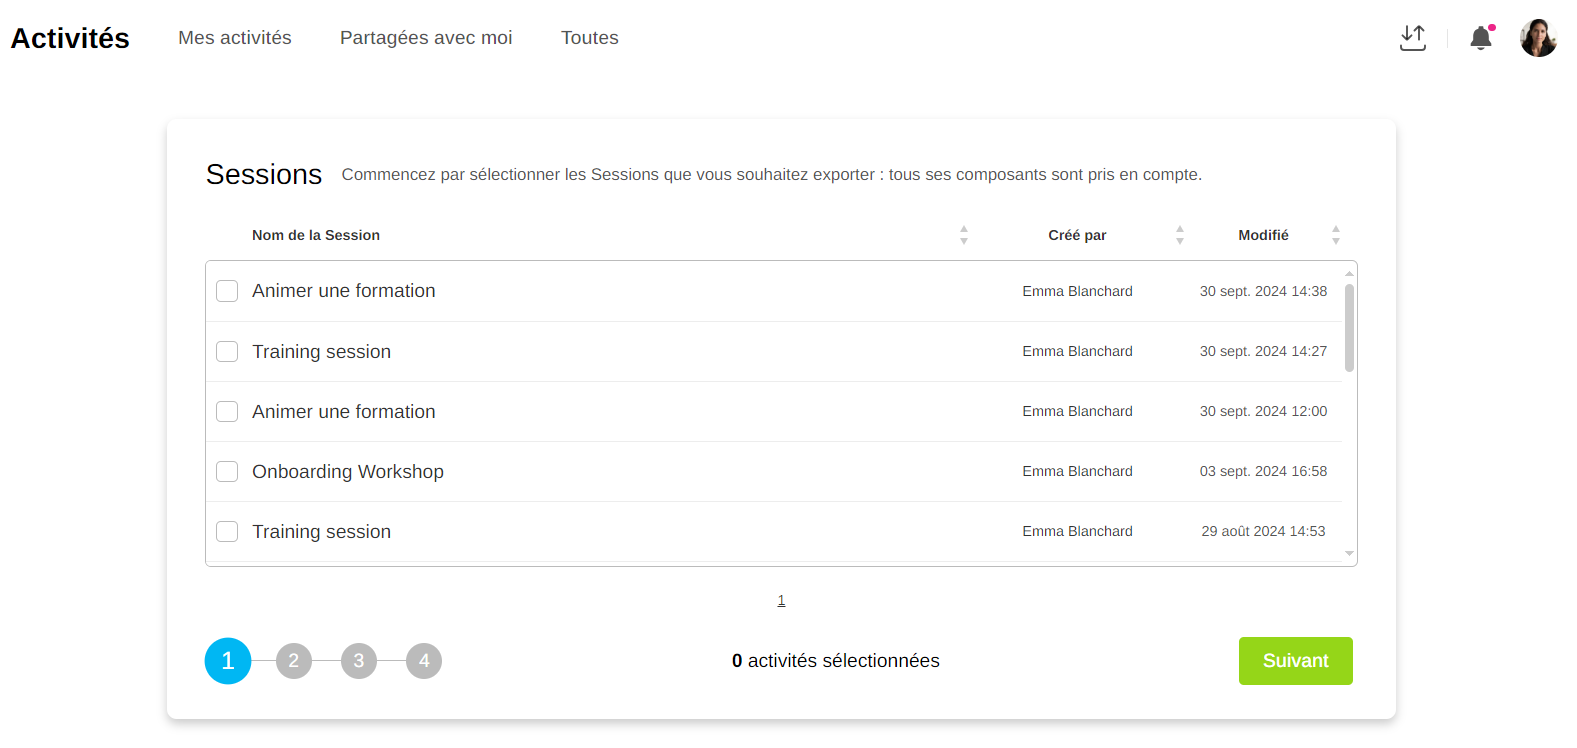Tick the Onboarding Workshop checkbox
Screen dimensions: 1577x748
[x=227, y=471]
